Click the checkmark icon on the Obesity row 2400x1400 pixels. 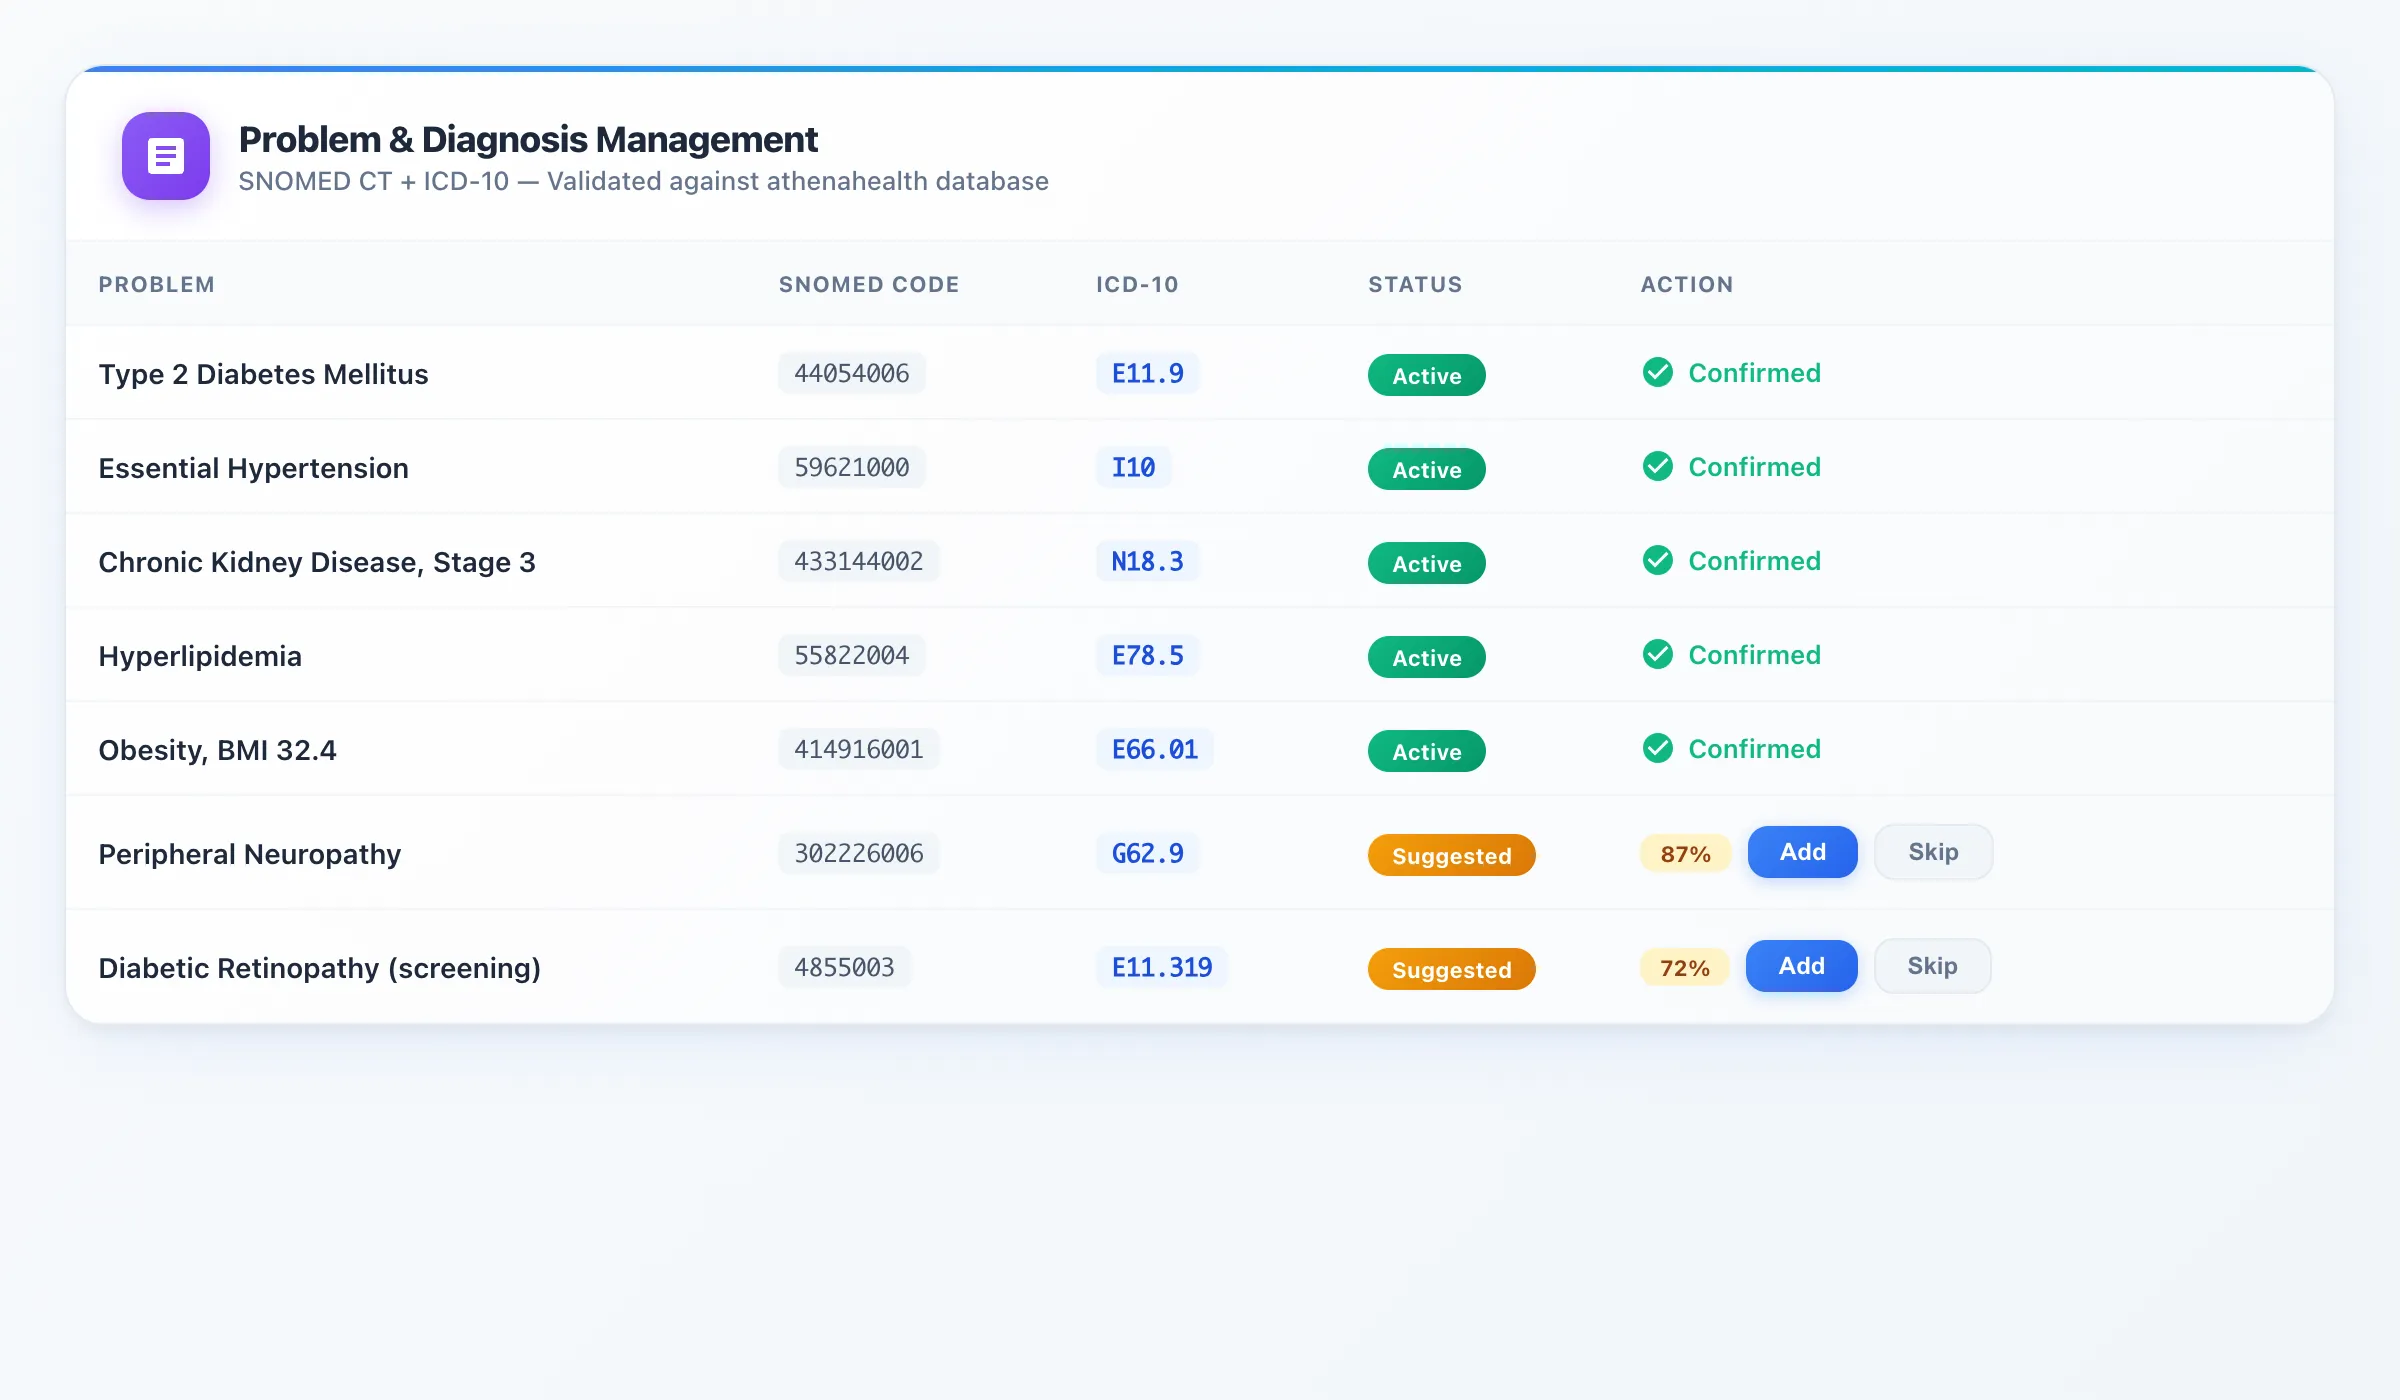coord(1657,749)
